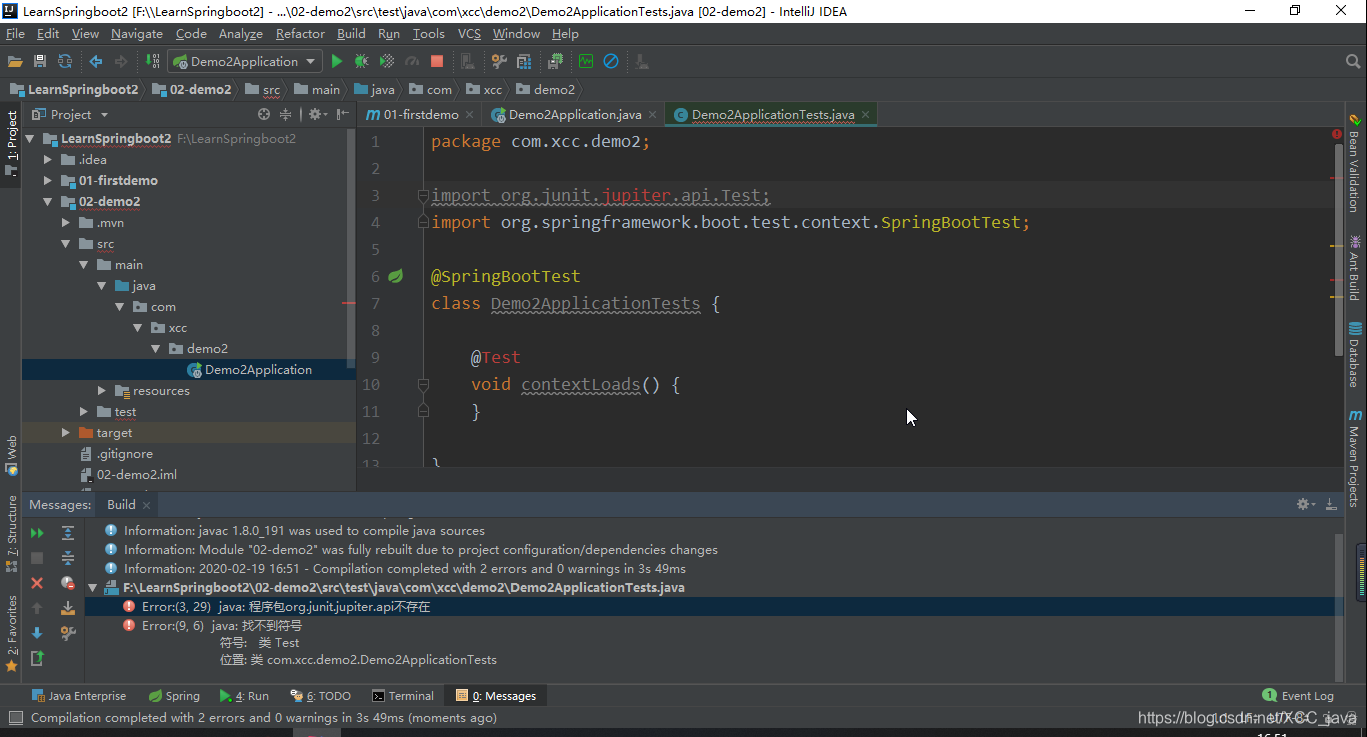The width and height of the screenshot is (1367, 737).
Task: Open Messages panel gear options
Action: click(1305, 504)
